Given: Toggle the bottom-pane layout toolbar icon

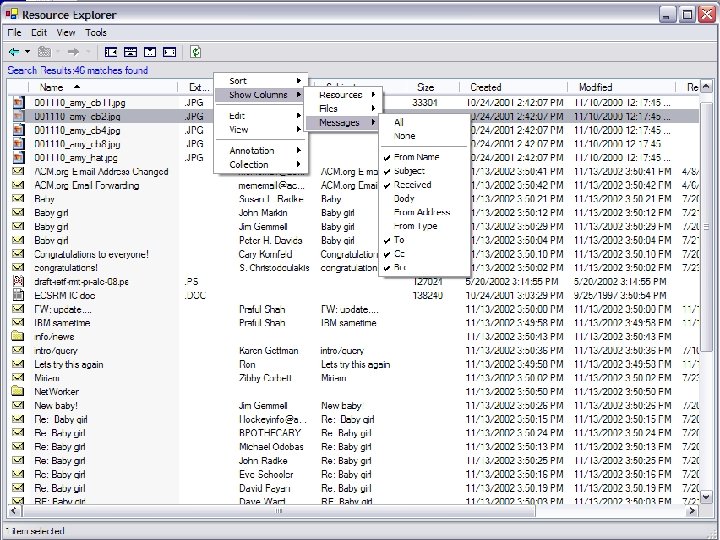Looking at the screenshot, I should click(150, 52).
